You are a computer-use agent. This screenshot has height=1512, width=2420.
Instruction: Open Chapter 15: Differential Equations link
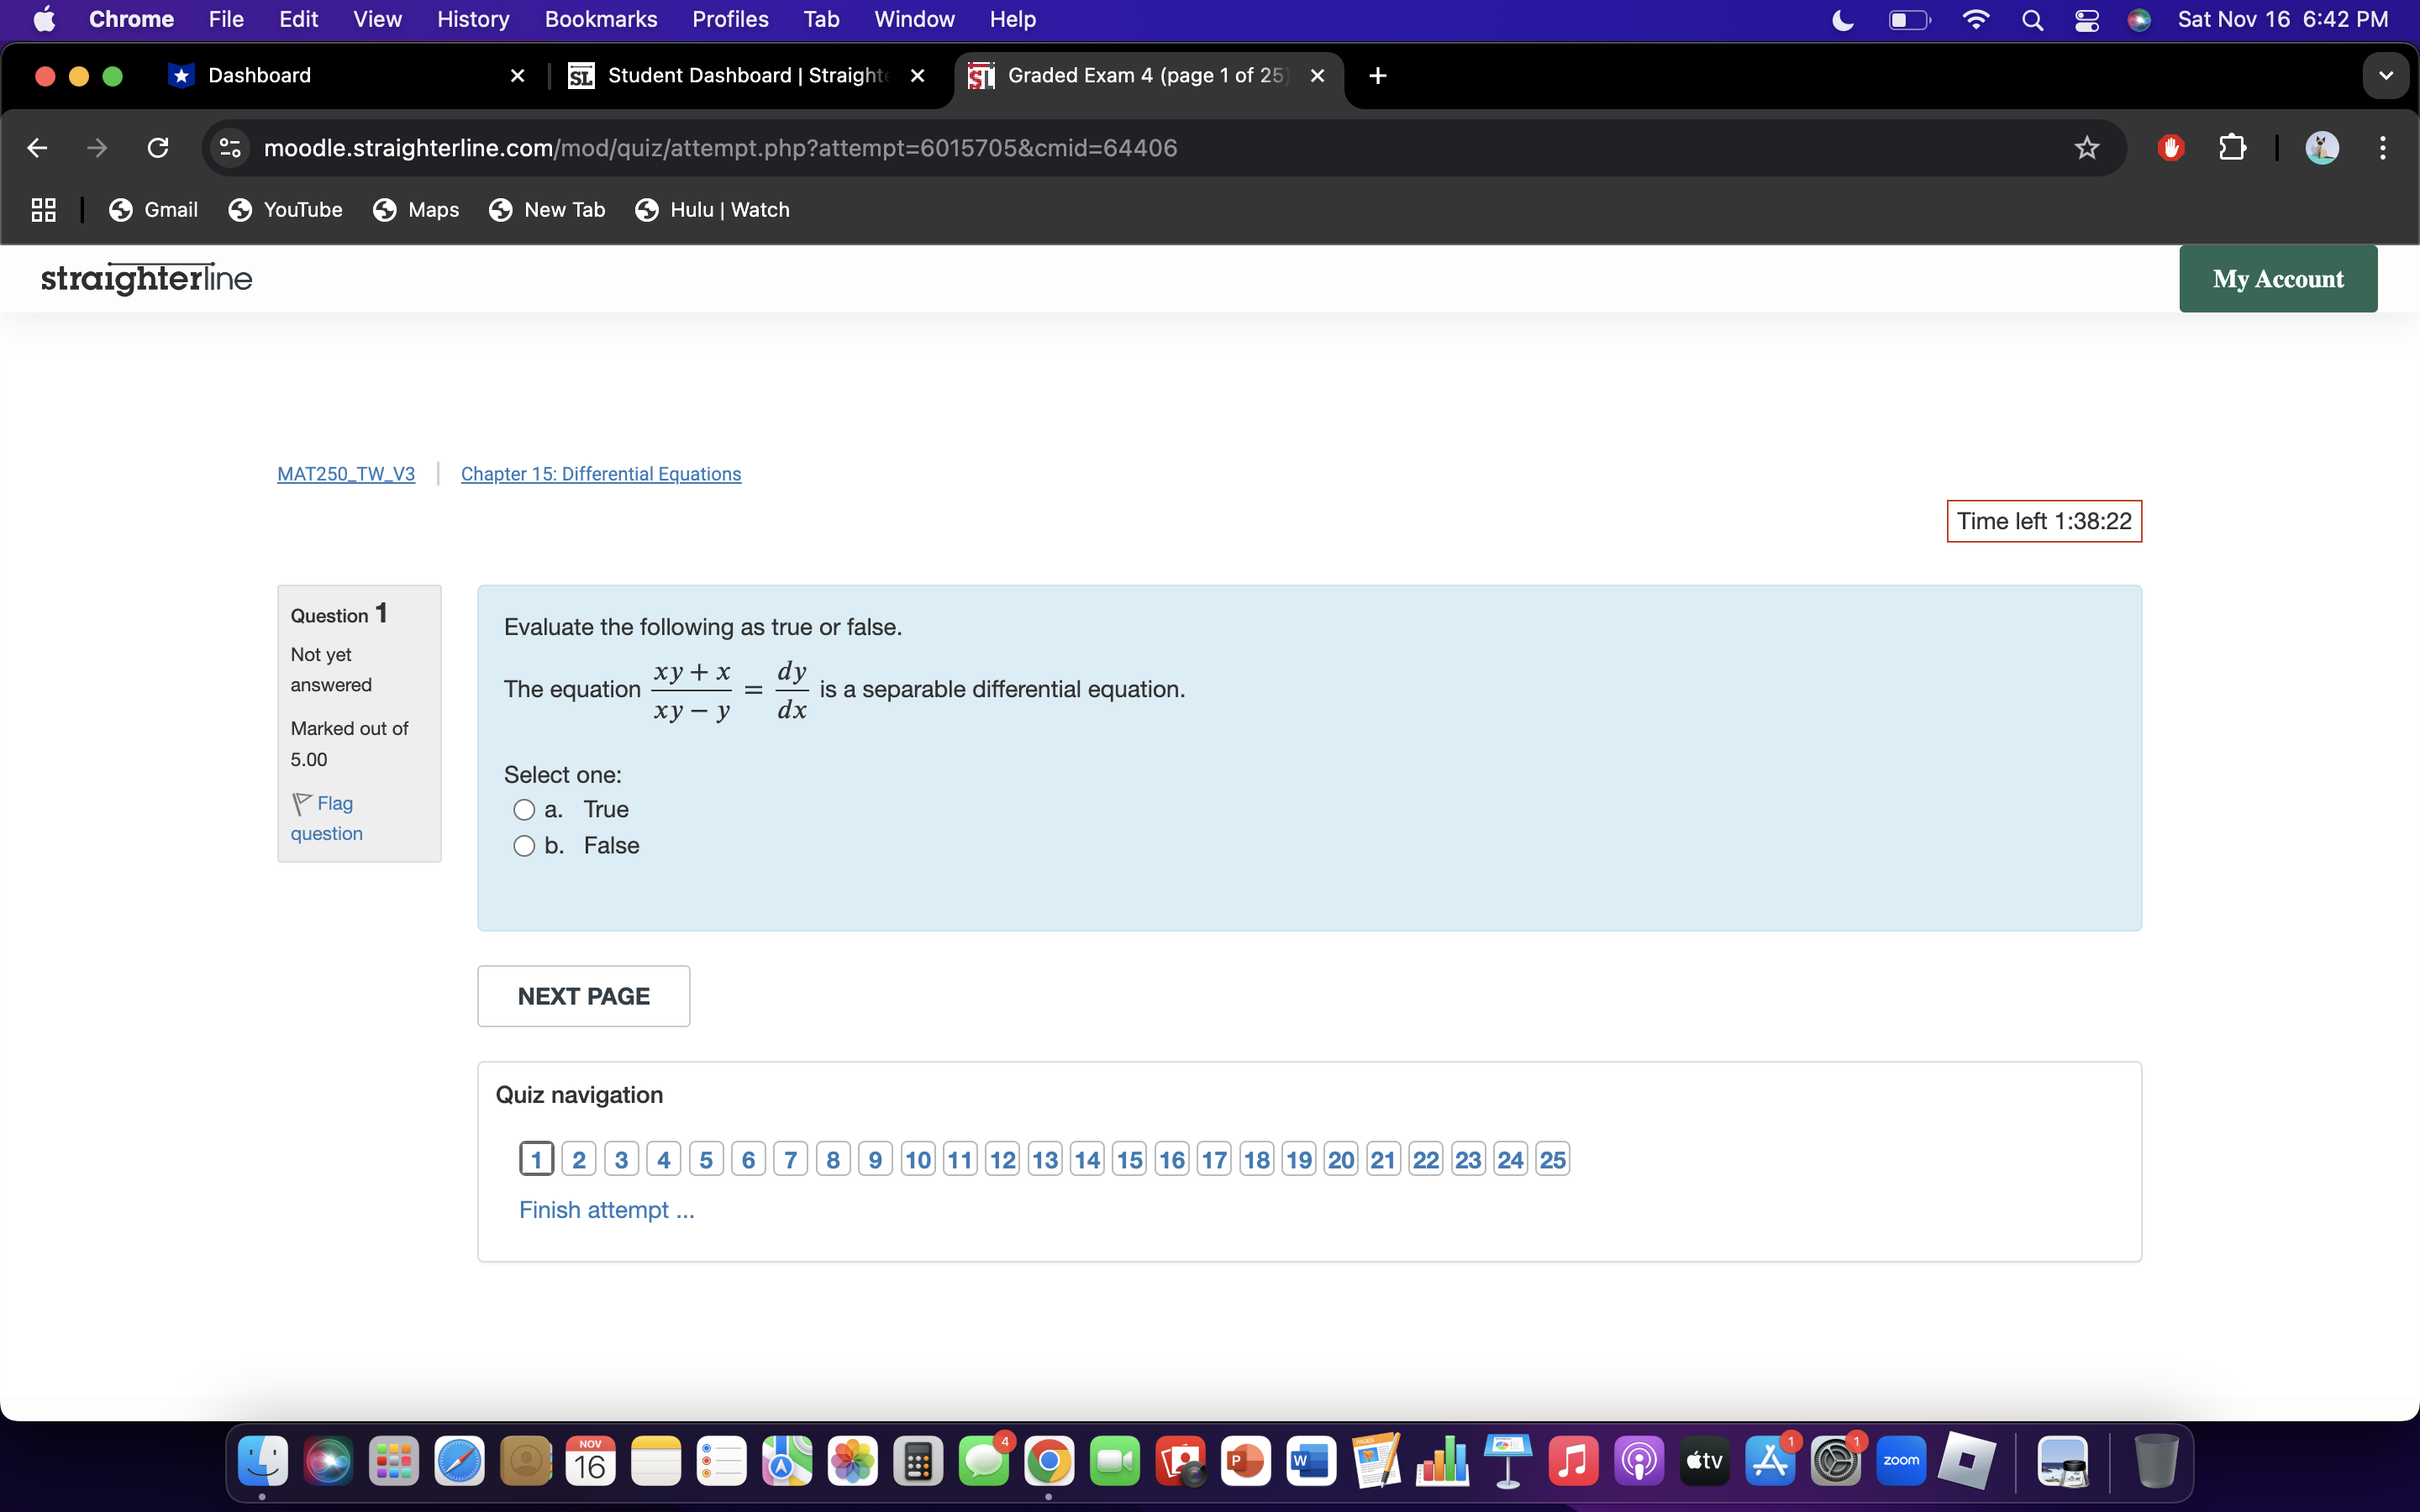coord(600,474)
